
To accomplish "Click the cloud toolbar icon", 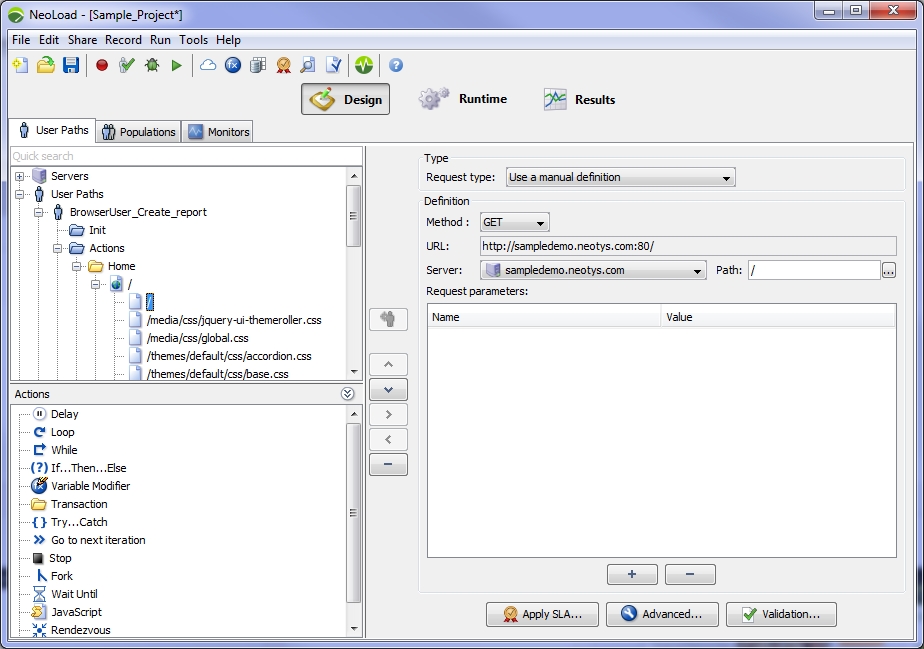I will (x=208, y=65).
